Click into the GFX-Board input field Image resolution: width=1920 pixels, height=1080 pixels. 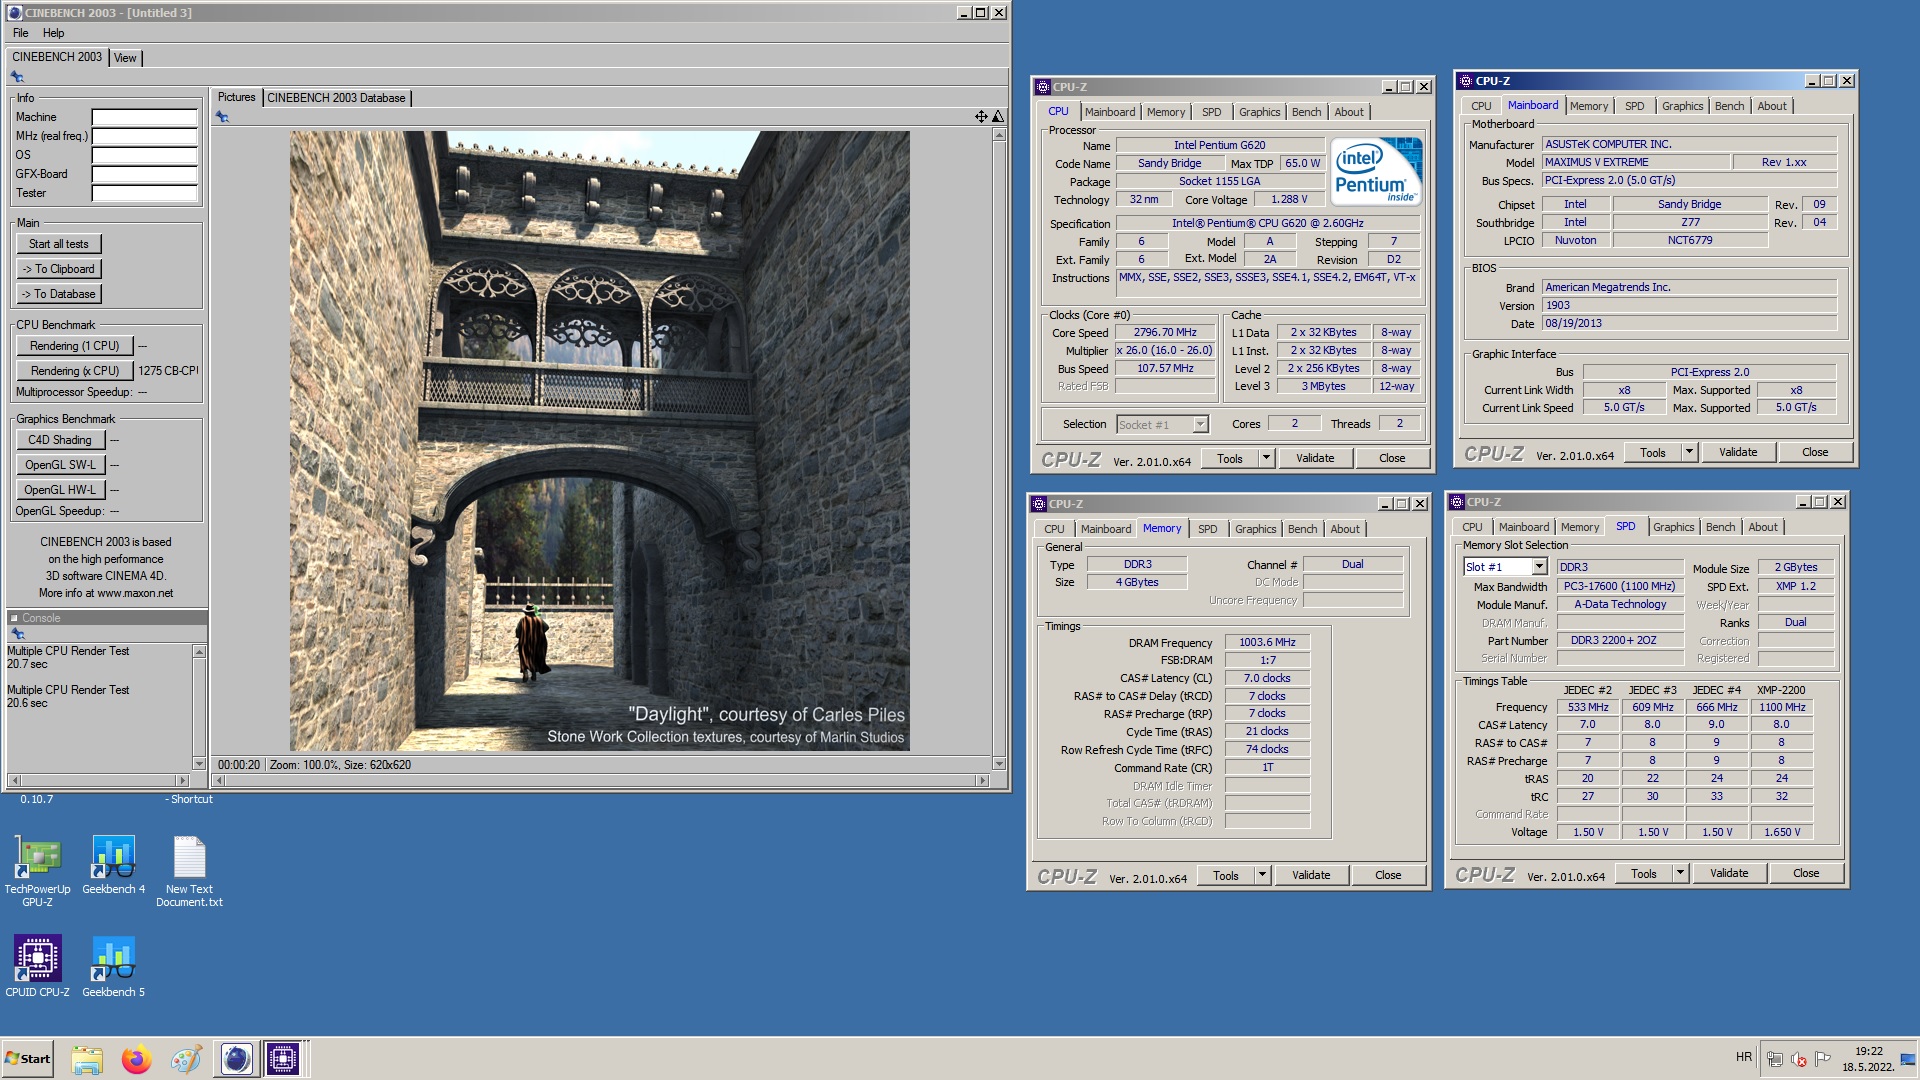[x=144, y=174]
